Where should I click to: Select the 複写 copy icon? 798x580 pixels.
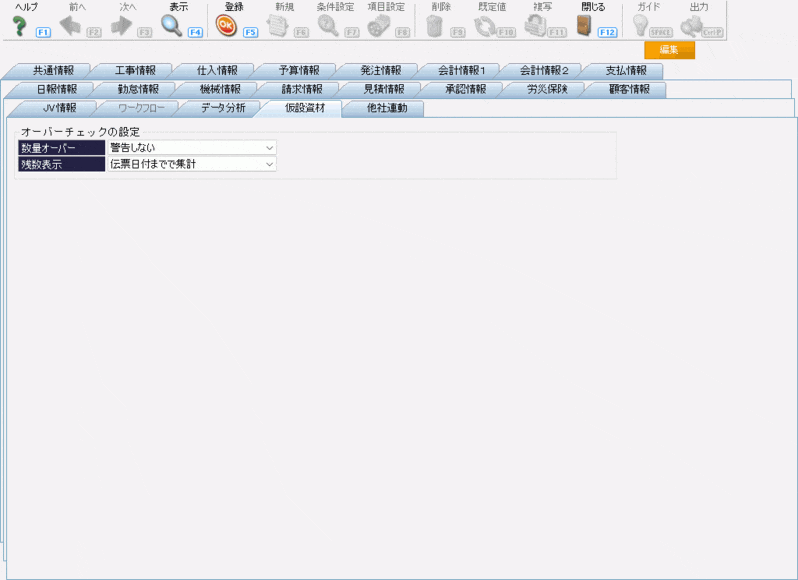(535, 26)
